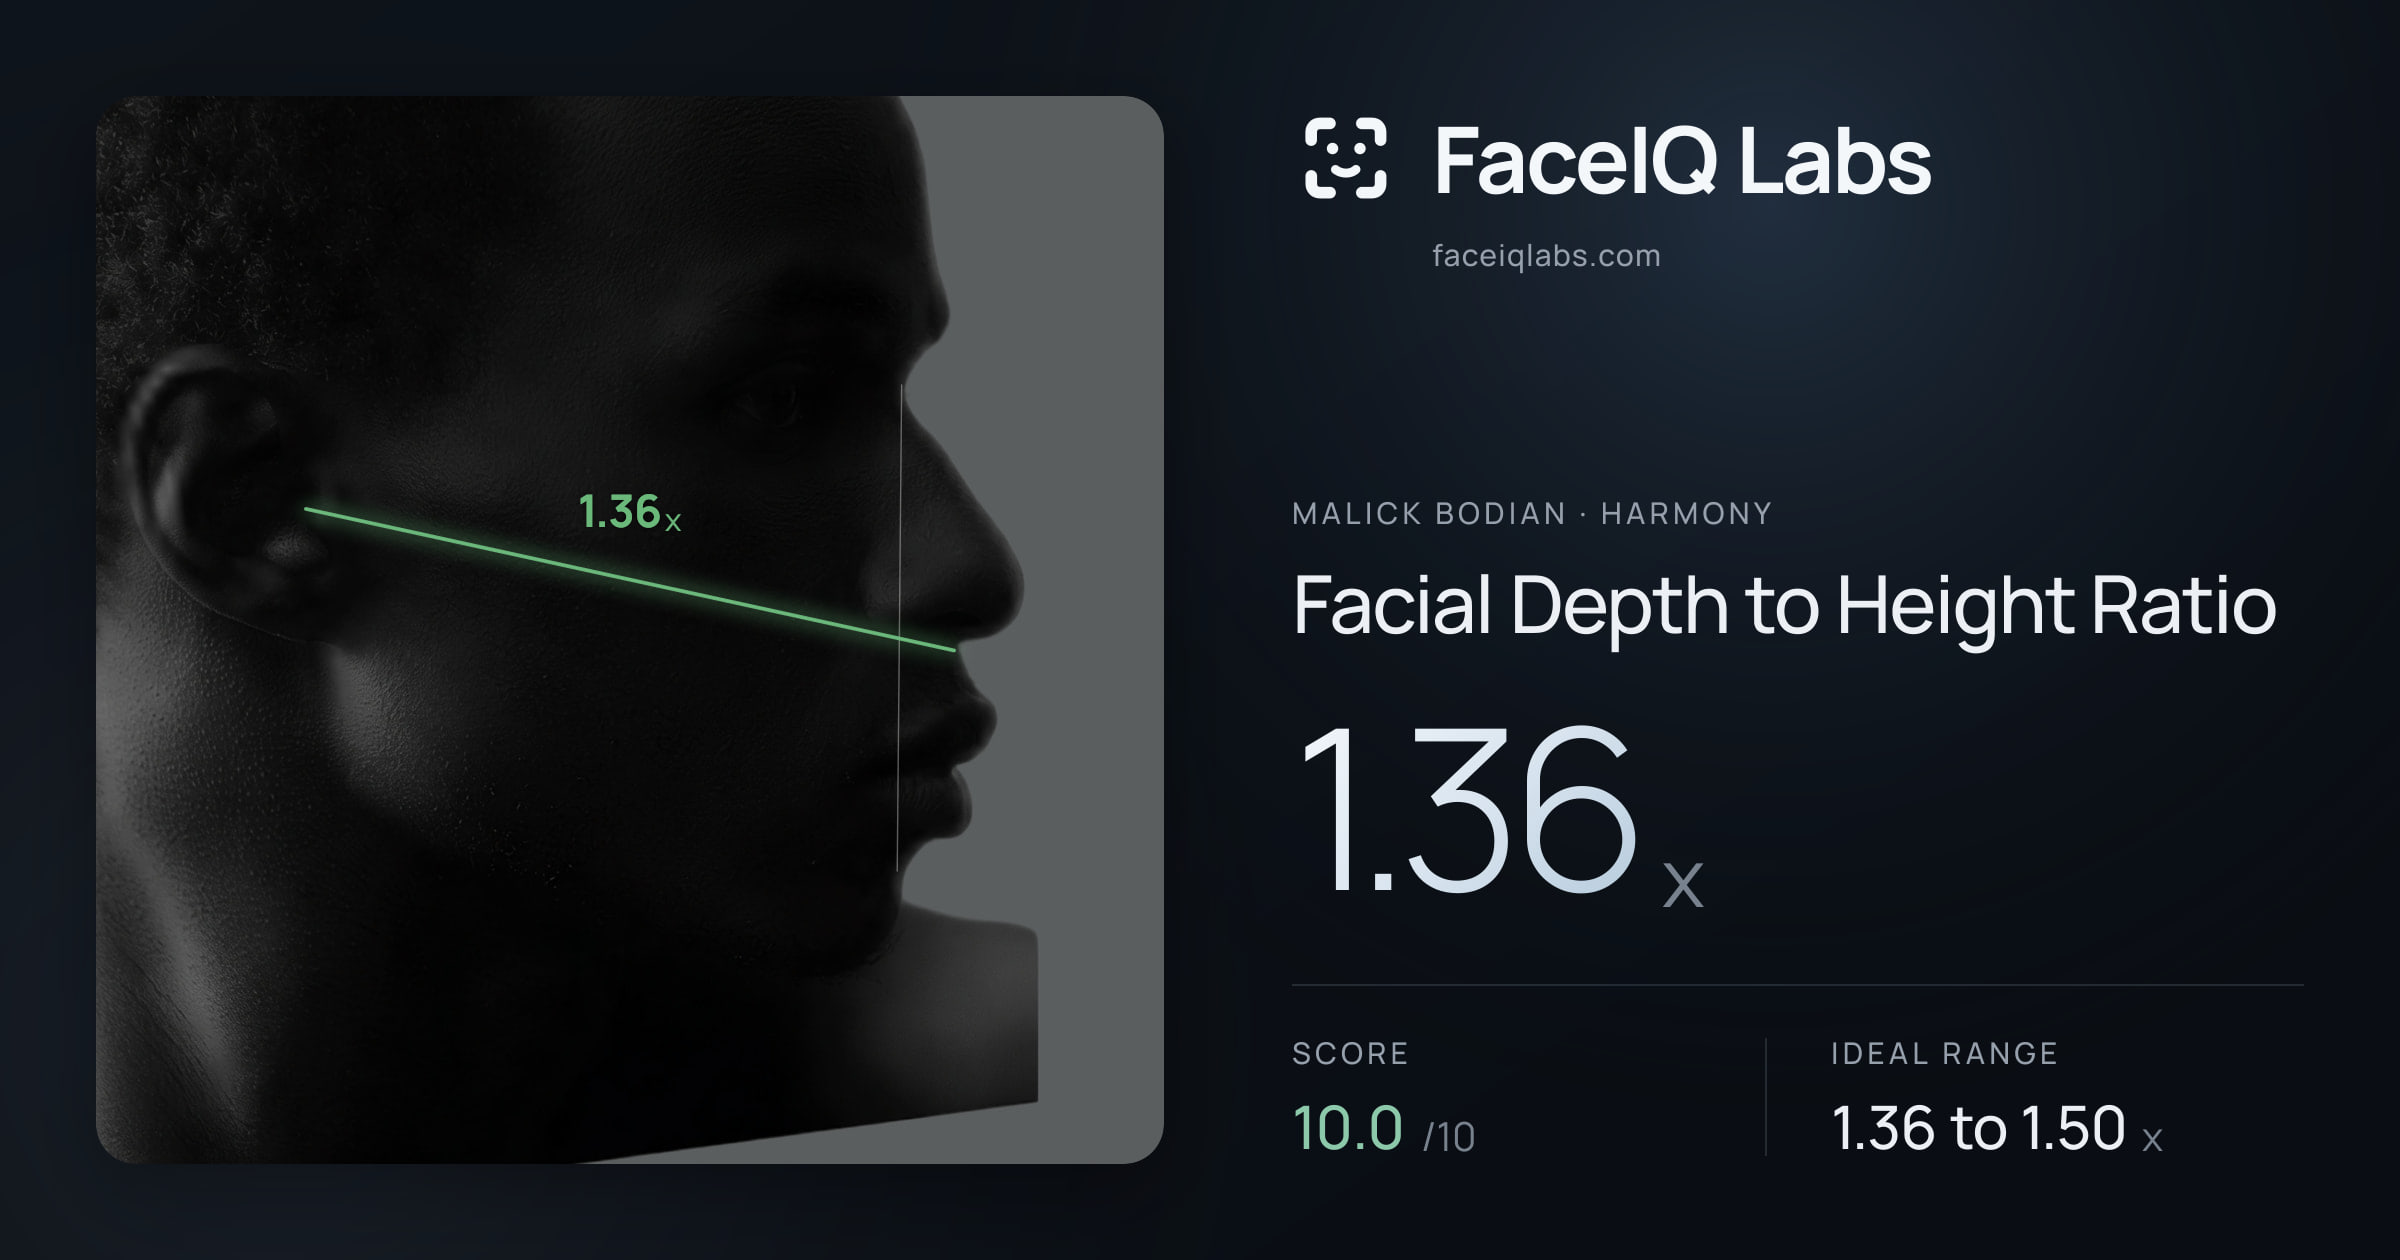Click the FaceIQ Labs brand name
This screenshot has height=1260, width=2400.
(1682, 161)
